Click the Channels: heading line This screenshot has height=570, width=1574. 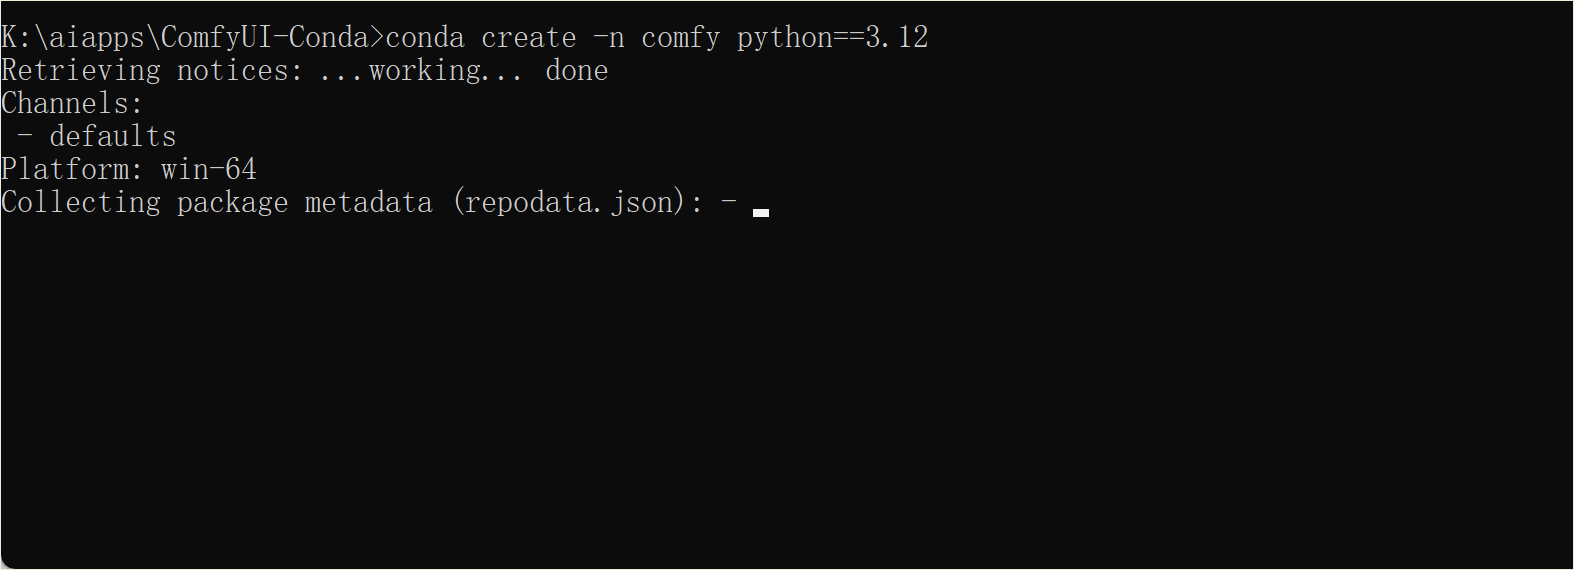pyautogui.click(x=73, y=104)
